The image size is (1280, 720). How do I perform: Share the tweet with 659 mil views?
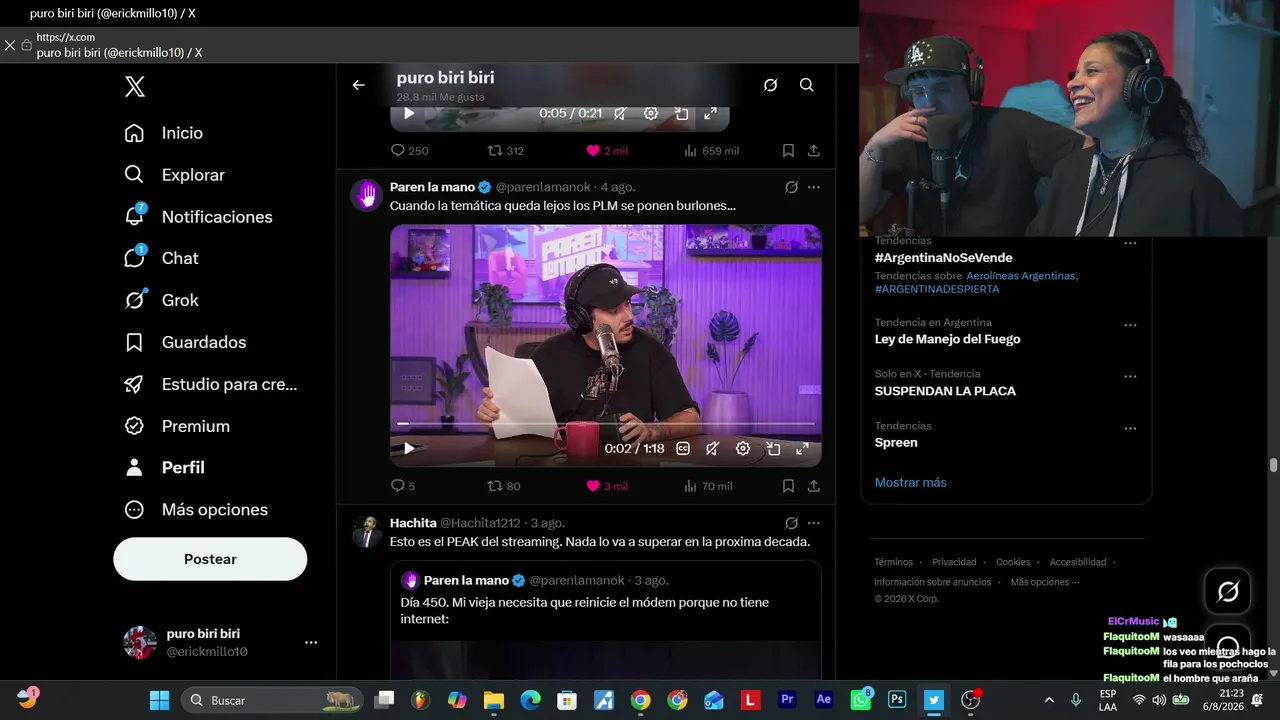(814, 151)
